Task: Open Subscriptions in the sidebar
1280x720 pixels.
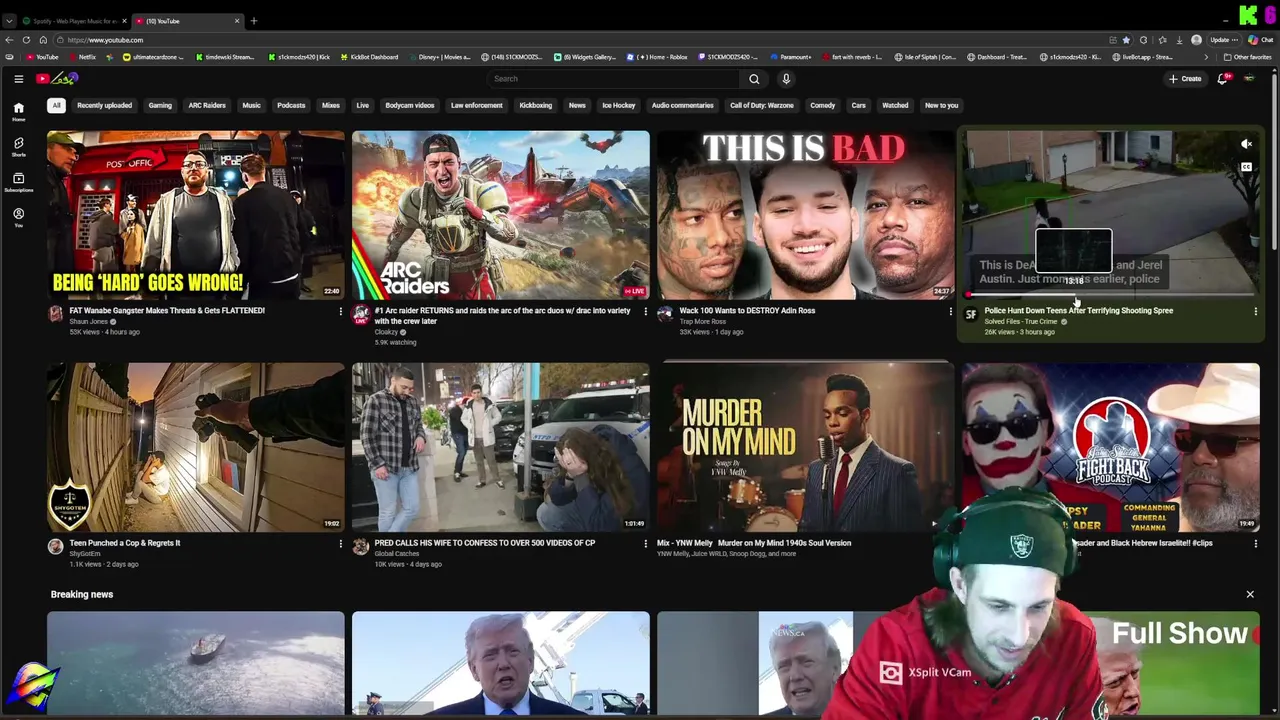Action: (x=18, y=181)
